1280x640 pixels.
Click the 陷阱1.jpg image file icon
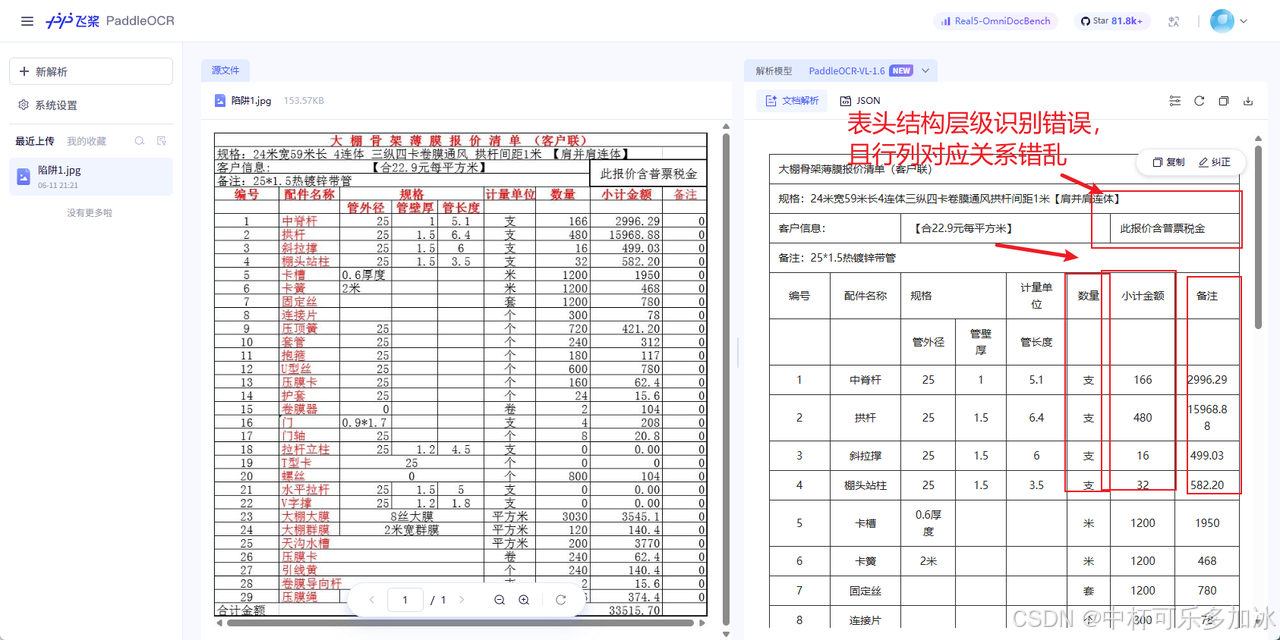click(x=221, y=100)
